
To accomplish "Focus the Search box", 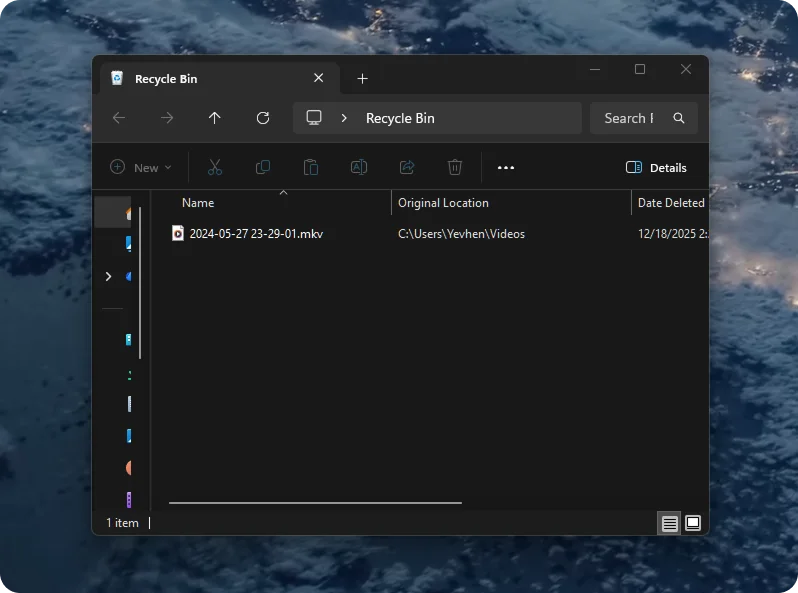I will point(643,118).
